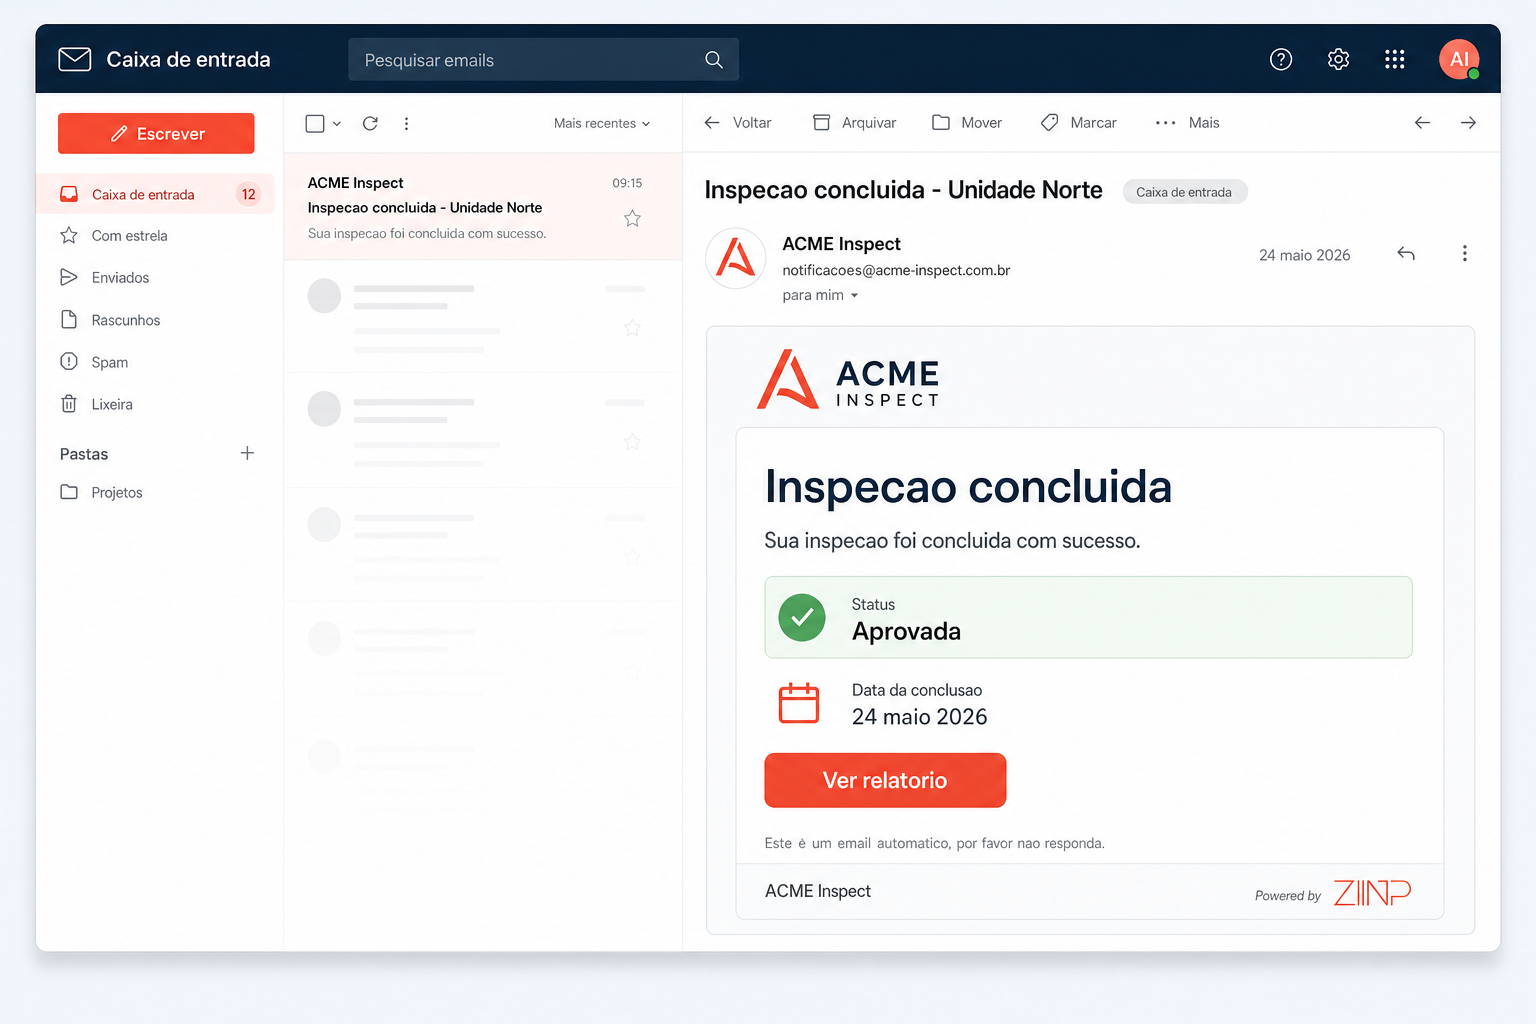Open the ACME Inspect email in list
Screen dimensions: 1536x1024
click(x=483, y=207)
